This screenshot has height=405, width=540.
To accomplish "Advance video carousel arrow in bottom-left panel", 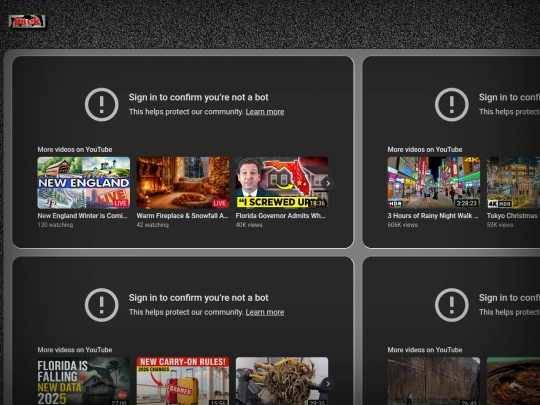I will pyautogui.click(x=328, y=383).
